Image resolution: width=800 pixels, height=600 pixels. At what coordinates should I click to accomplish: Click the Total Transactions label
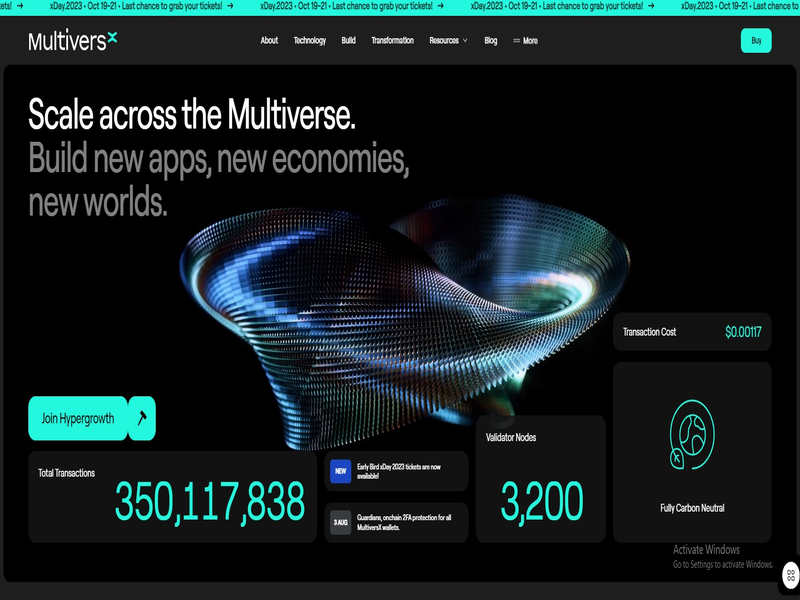(66, 473)
